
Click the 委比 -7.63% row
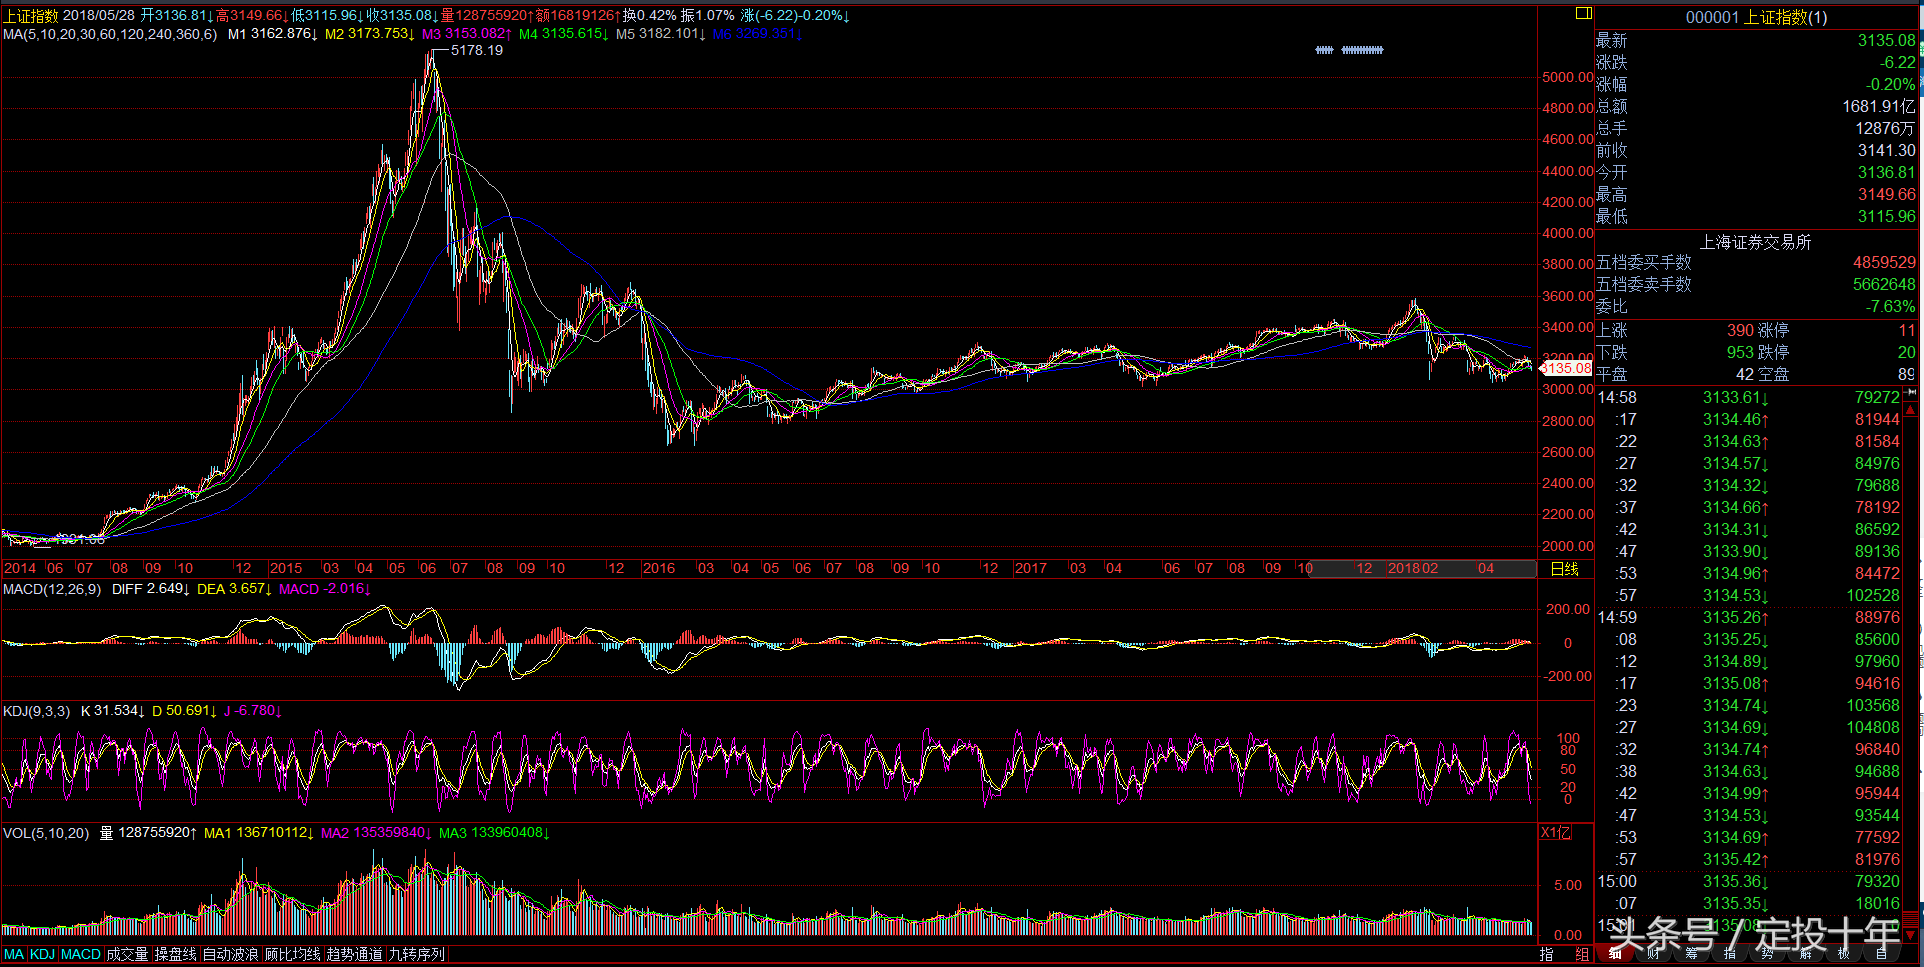1756,306
